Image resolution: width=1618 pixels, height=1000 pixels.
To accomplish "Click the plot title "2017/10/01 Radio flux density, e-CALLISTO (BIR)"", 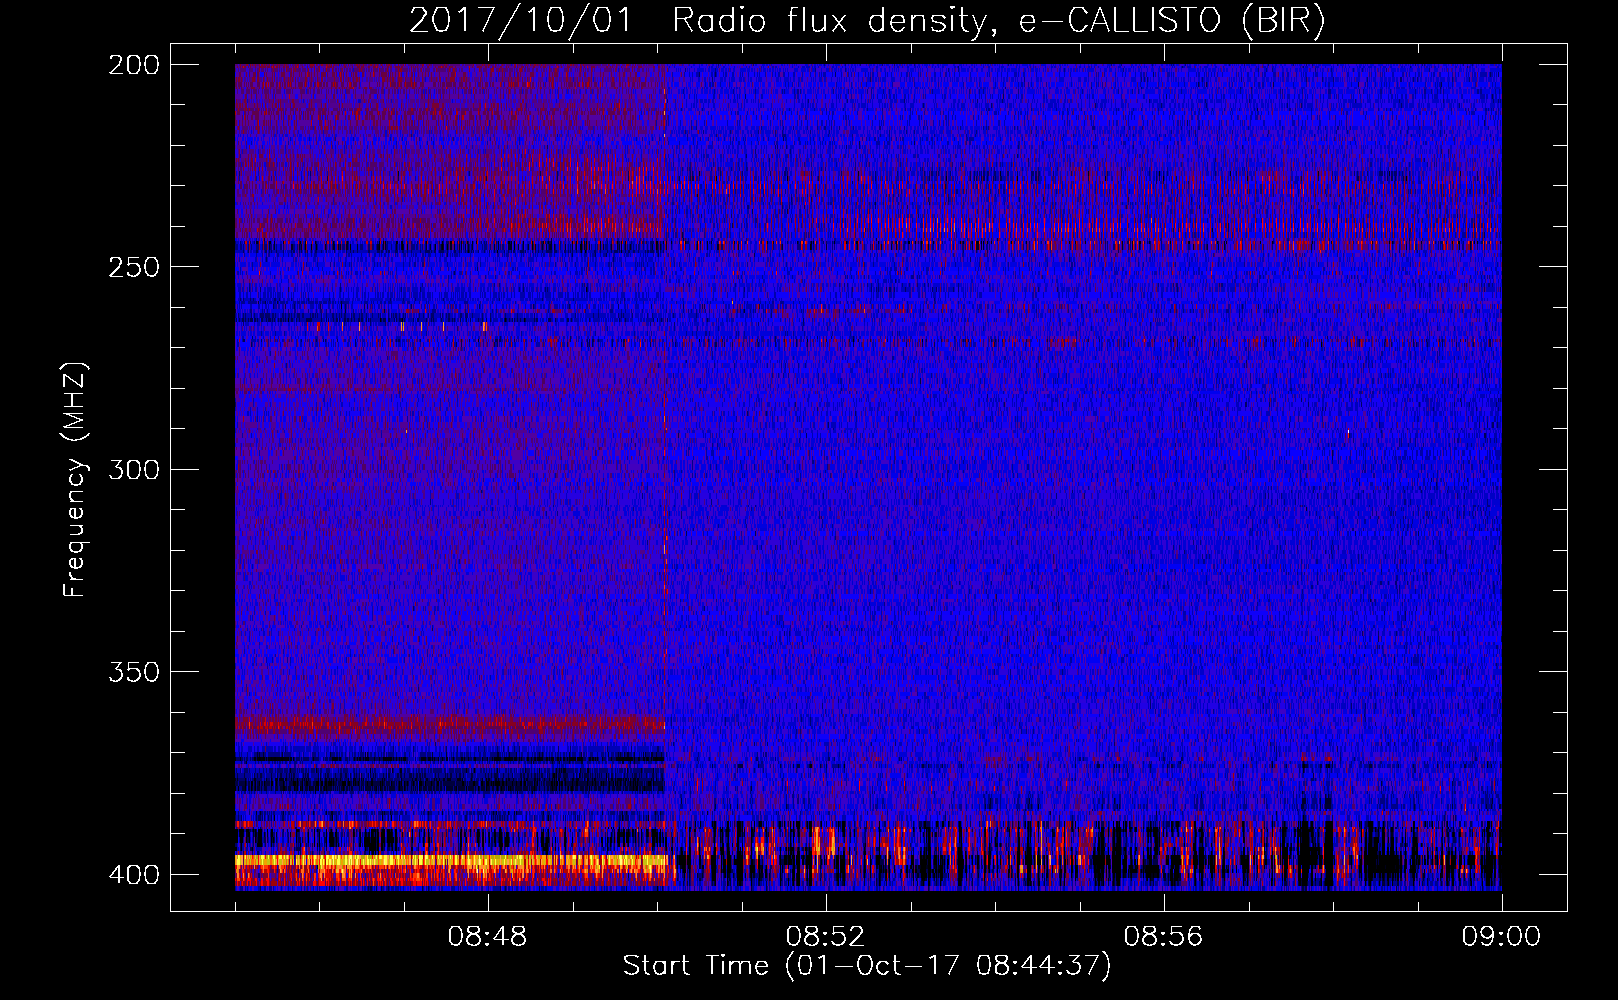I will 867,21.
